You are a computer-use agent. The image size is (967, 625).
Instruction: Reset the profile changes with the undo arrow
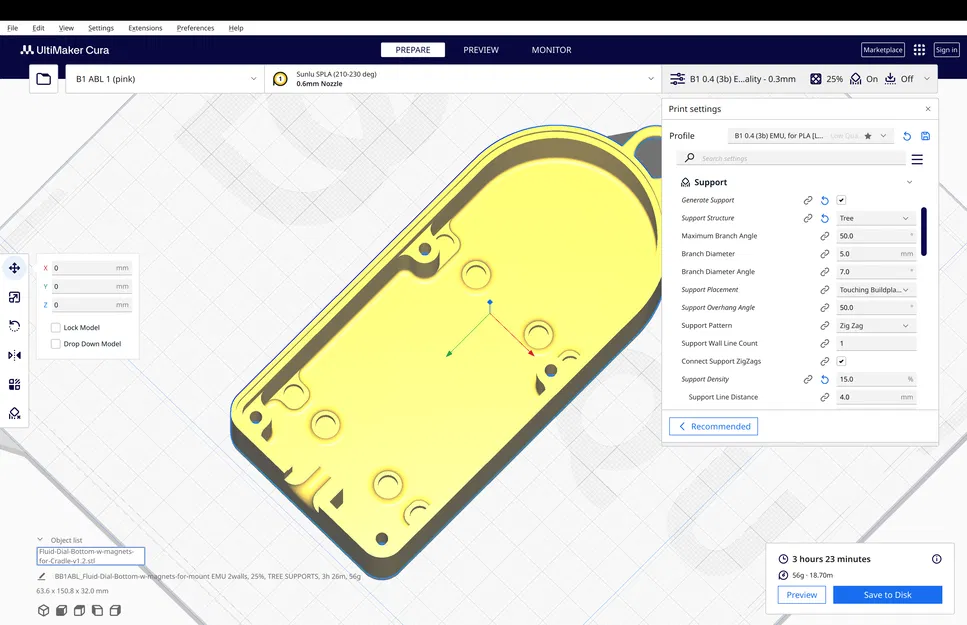(907, 136)
